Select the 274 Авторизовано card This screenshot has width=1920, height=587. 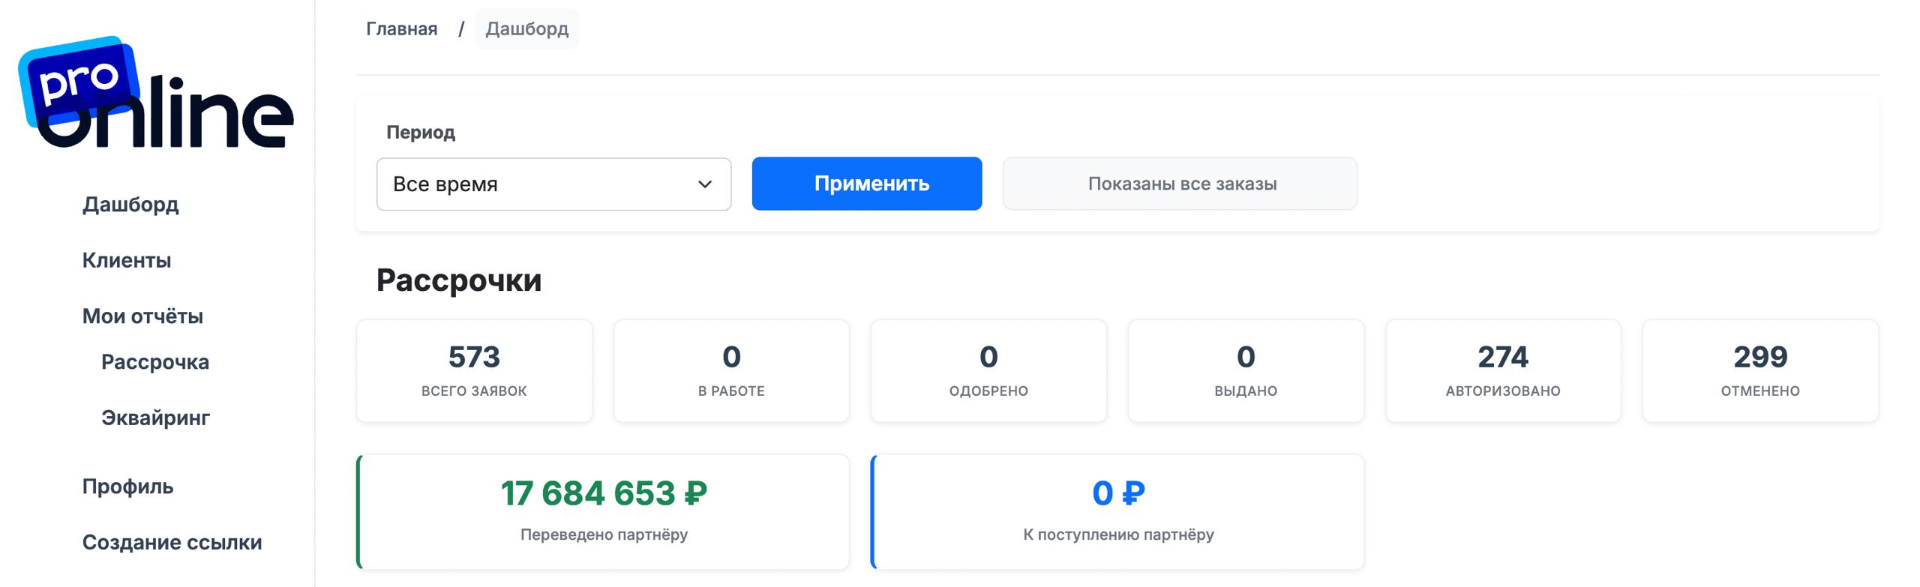tap(1503, 371)
